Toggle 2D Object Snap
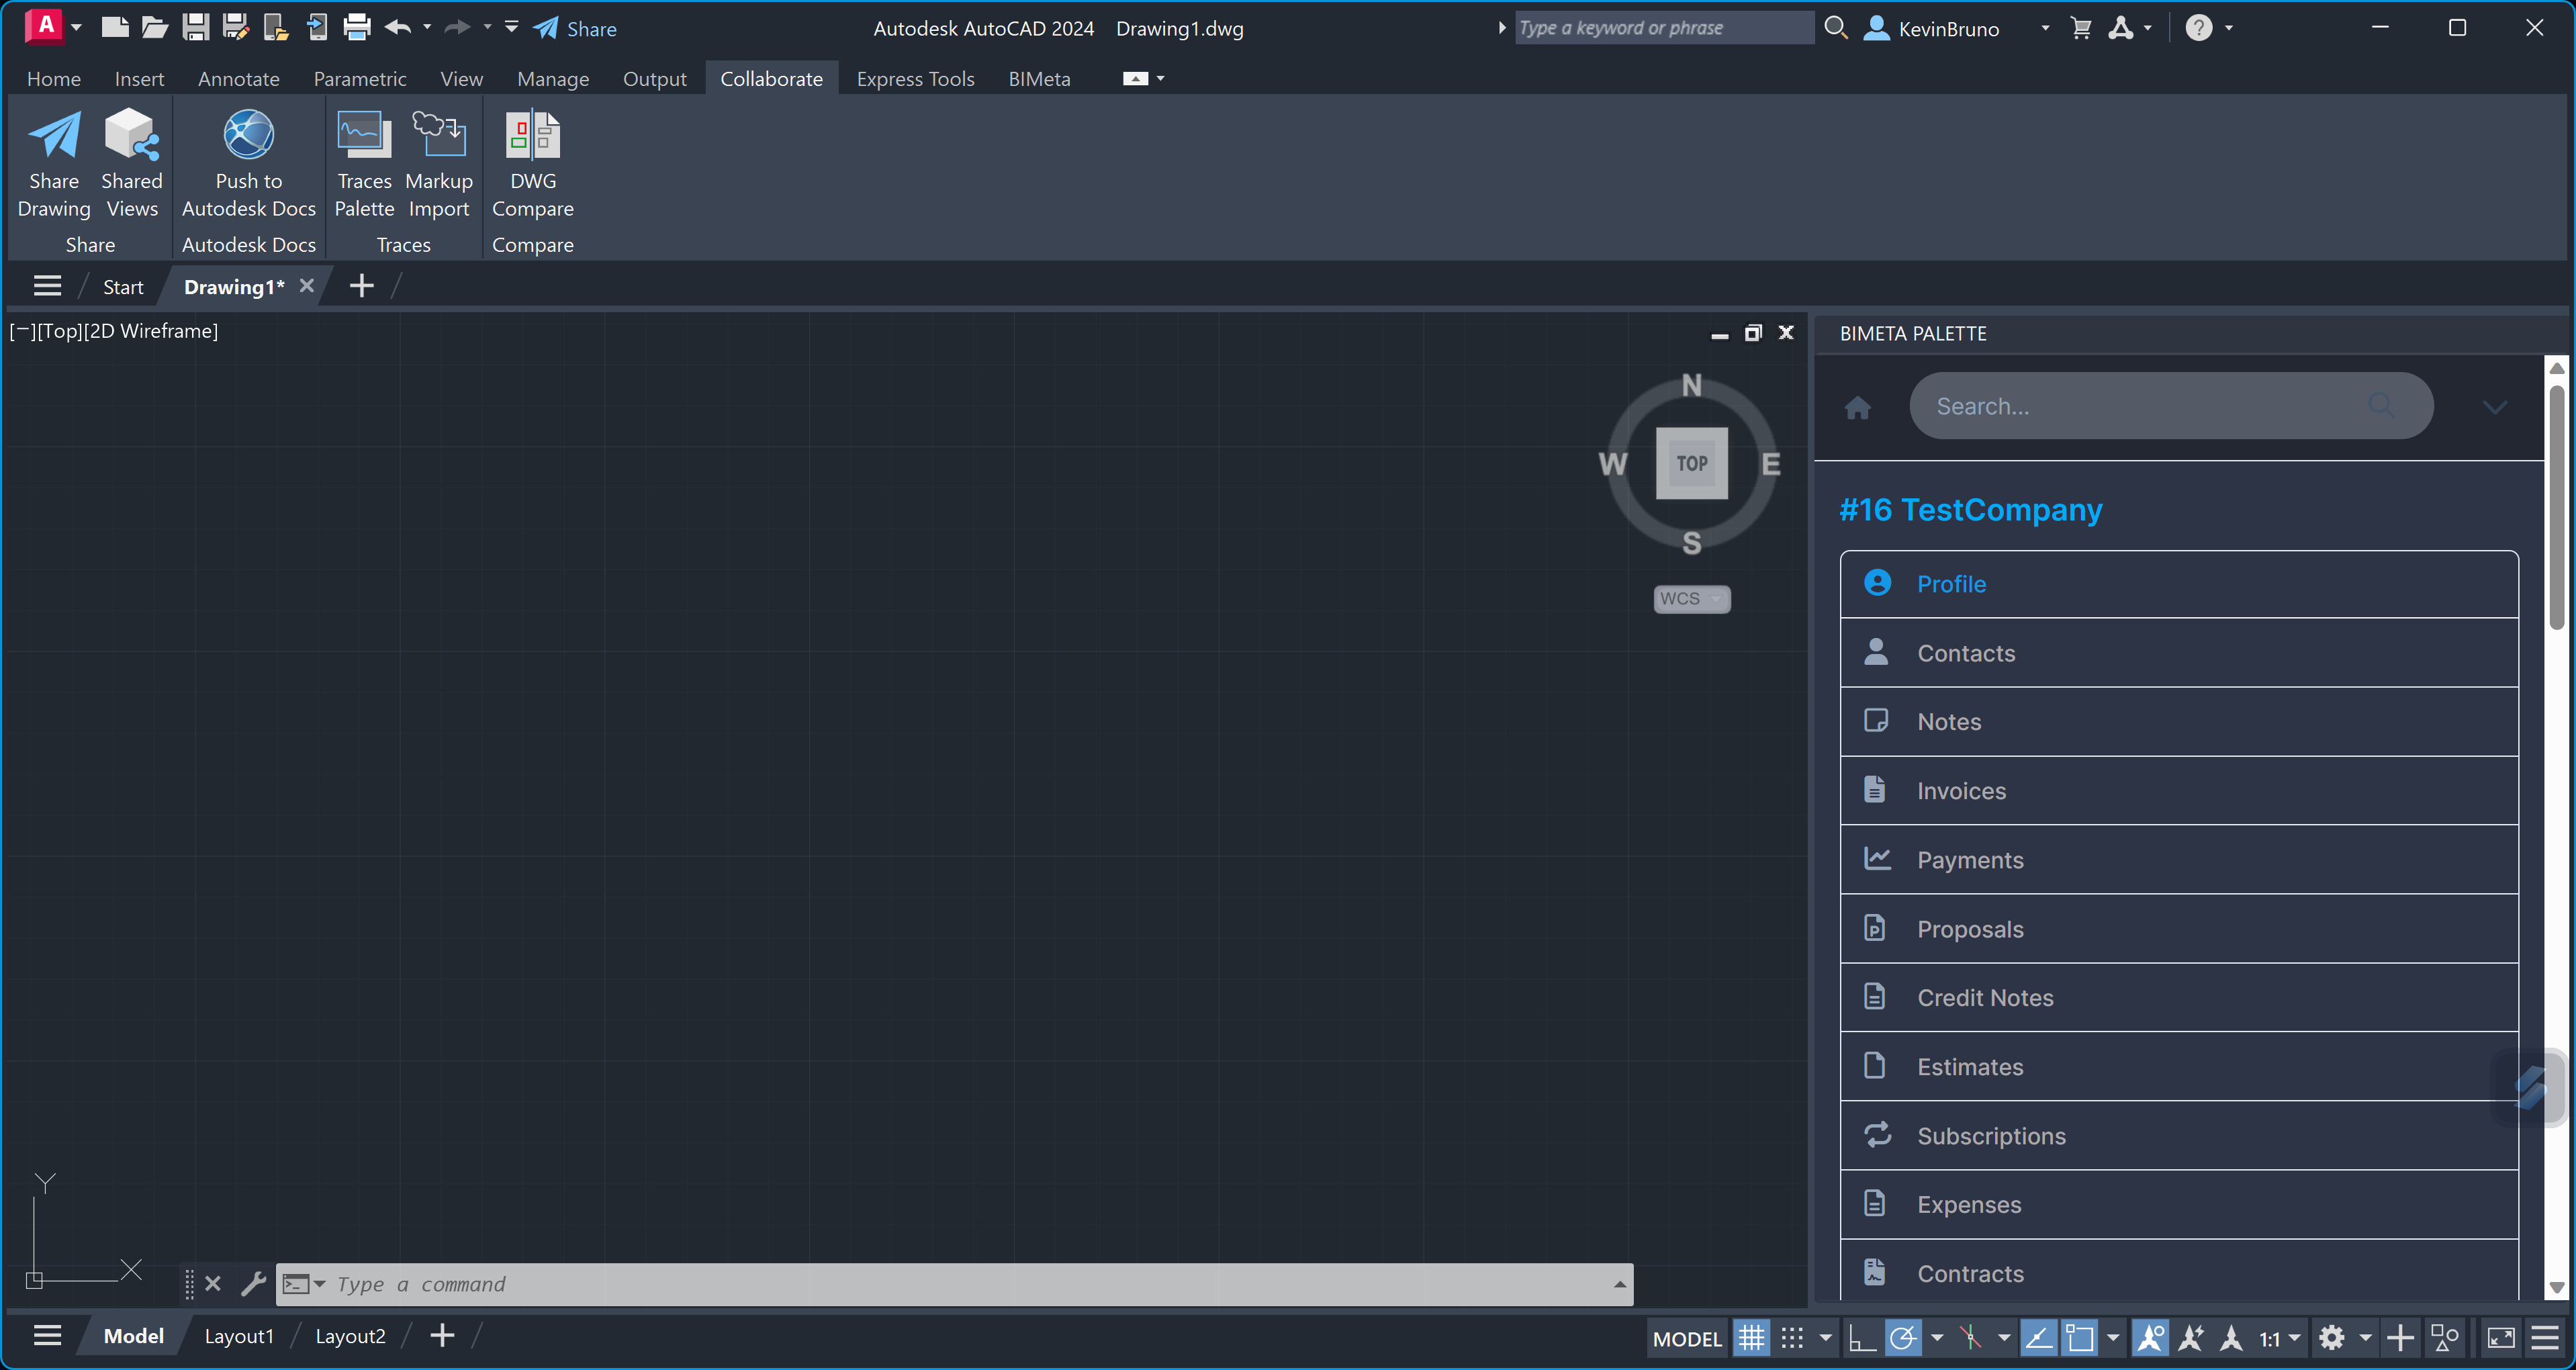The width and height of the screenshot is (2576, 1370). 2080,1337
